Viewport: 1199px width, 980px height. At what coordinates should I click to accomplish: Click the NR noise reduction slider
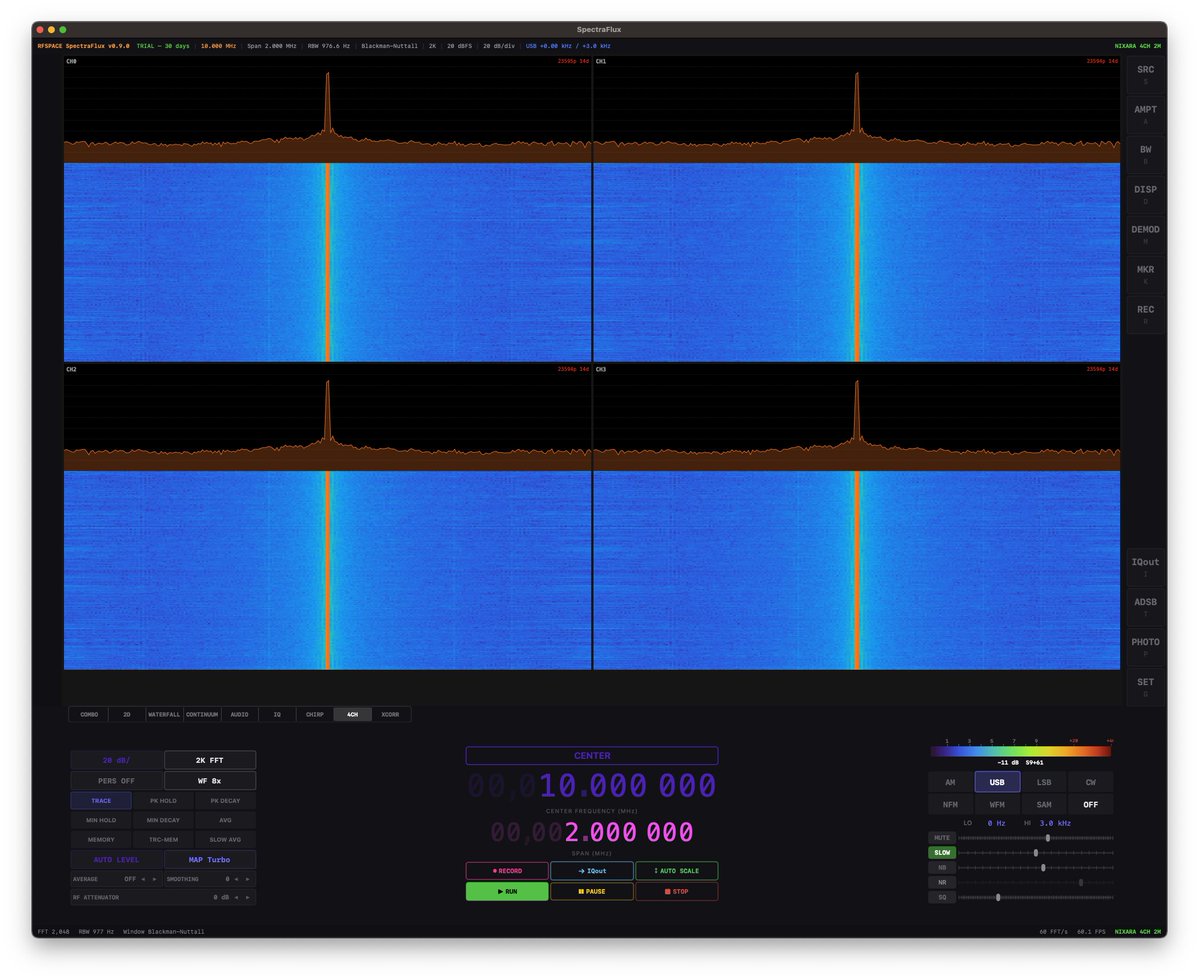point(1036,882)
